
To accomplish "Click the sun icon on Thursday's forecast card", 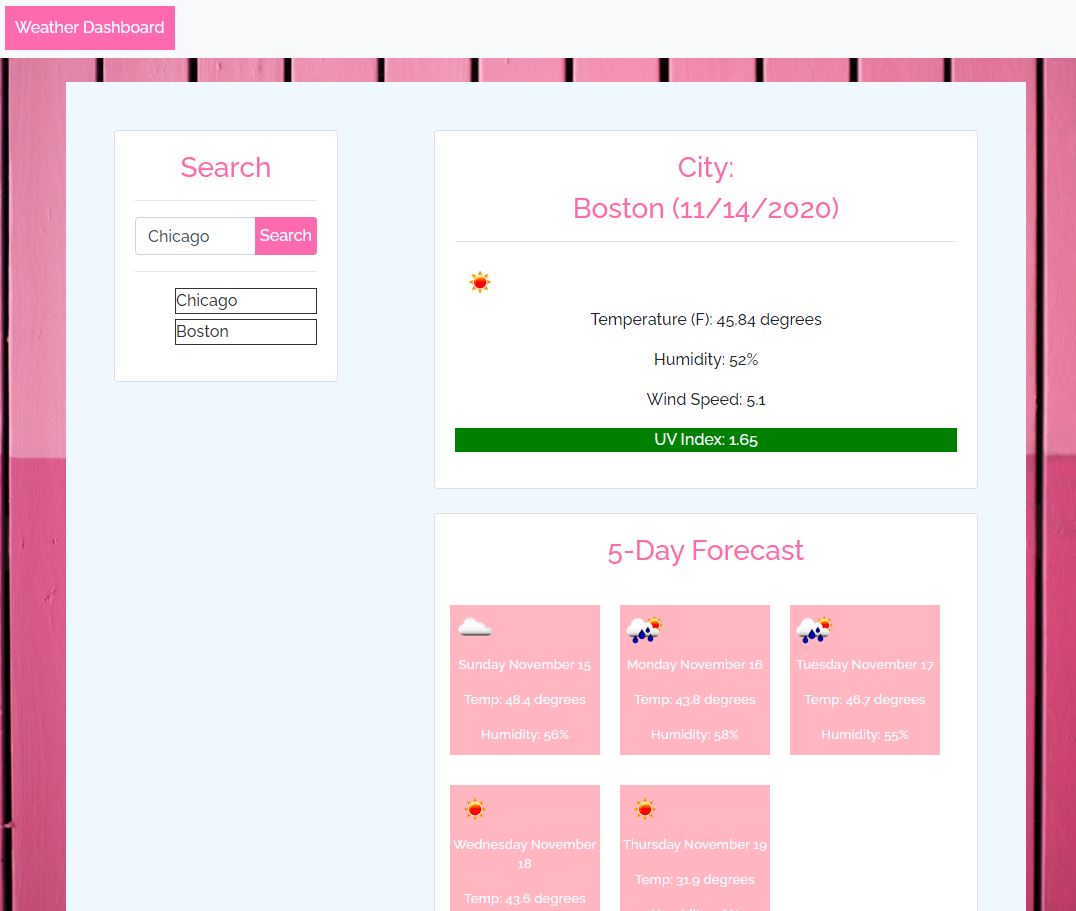I will [644, 809].
